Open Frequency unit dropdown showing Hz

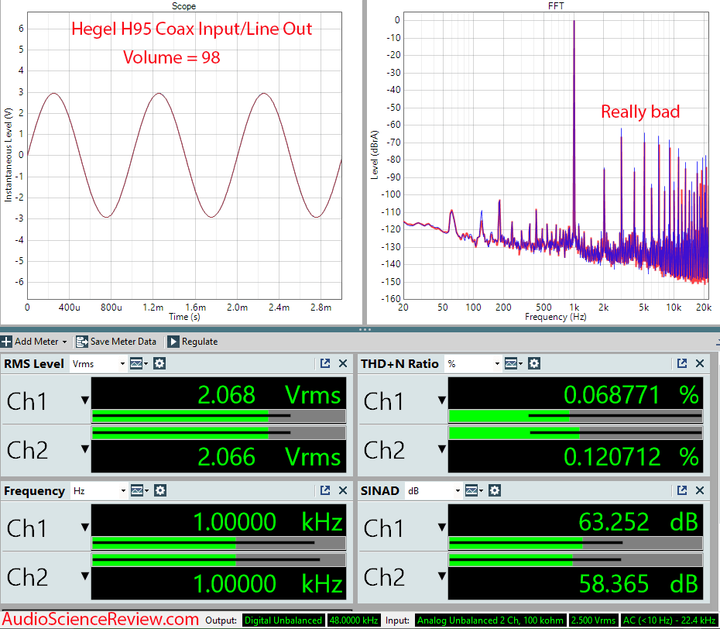(99, 491)
